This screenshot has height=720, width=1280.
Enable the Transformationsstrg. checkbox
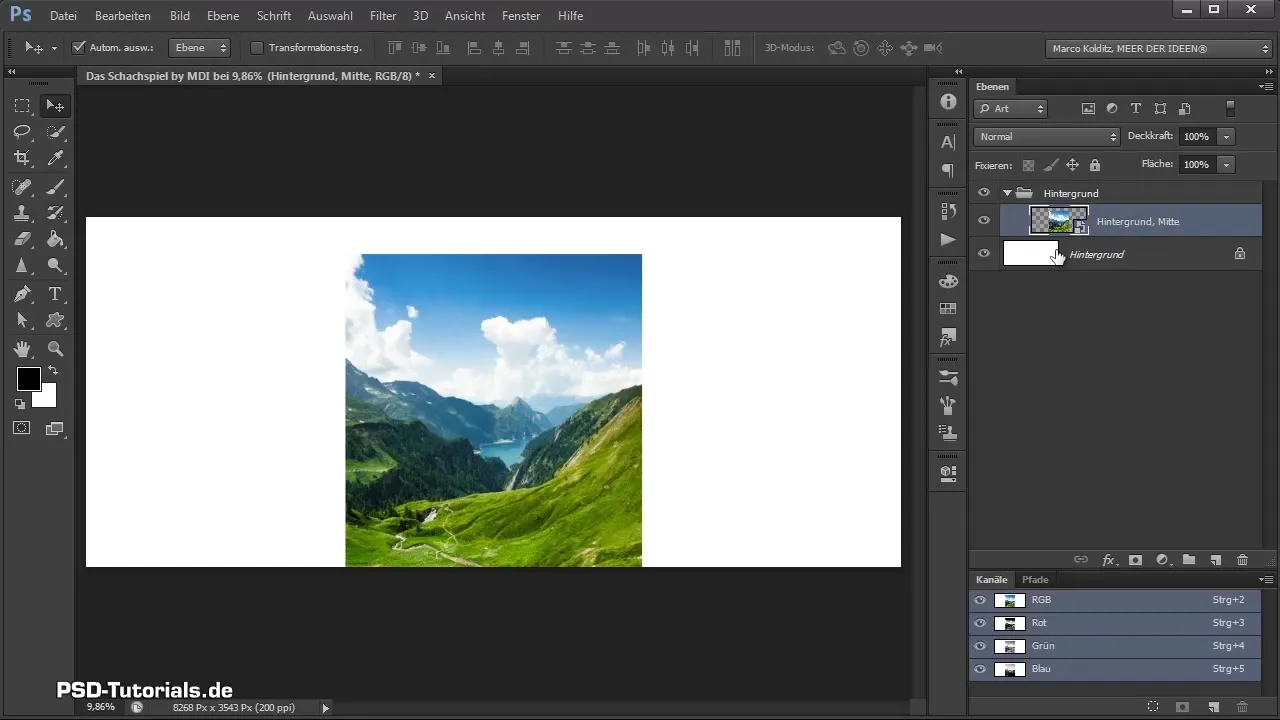click(x=256, y=47)
